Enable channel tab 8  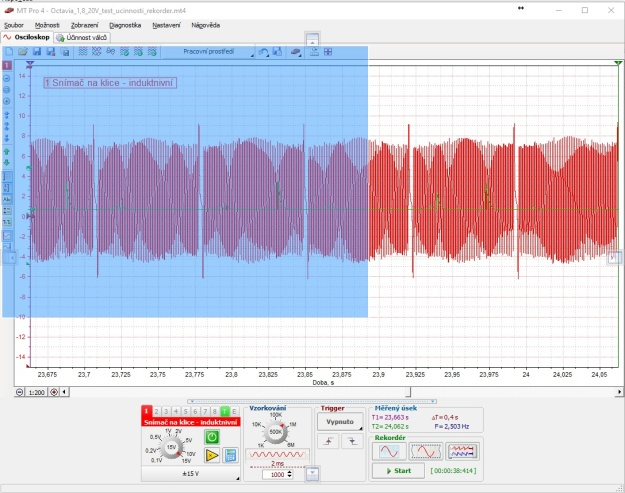pos(214,411)
